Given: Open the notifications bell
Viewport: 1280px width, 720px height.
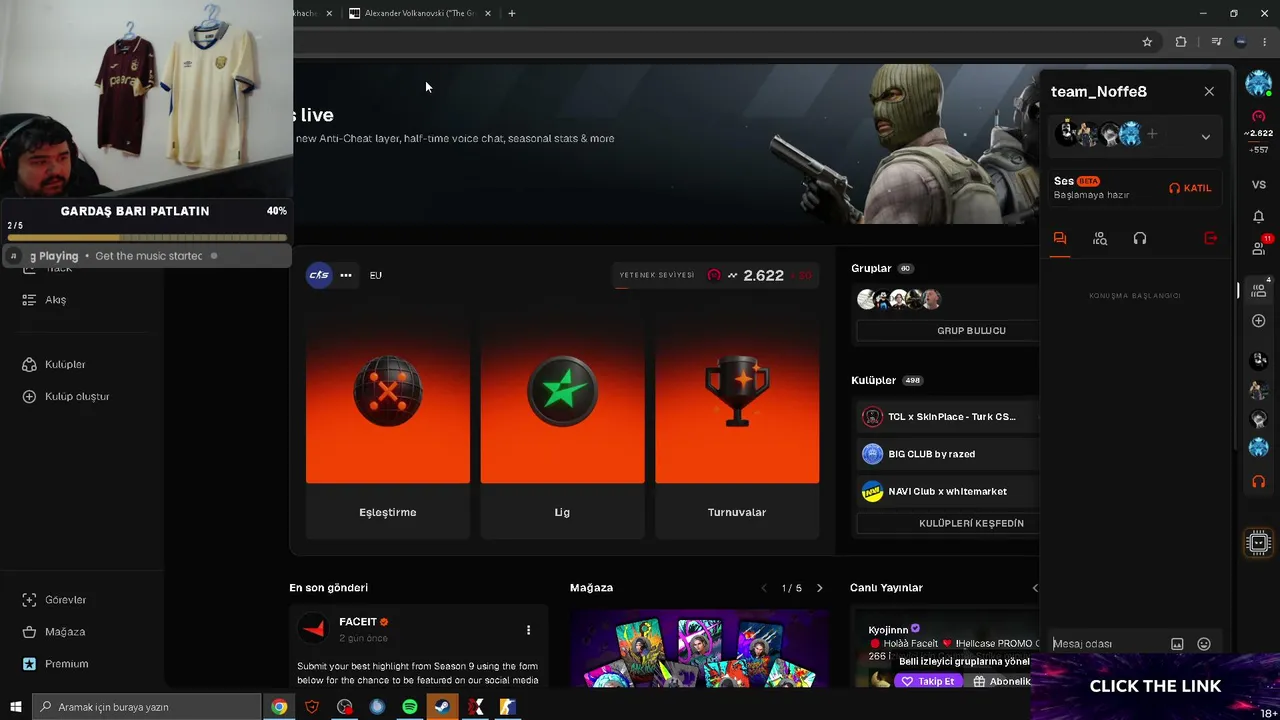Looking at the screenshot, I should click(1259, 217).
